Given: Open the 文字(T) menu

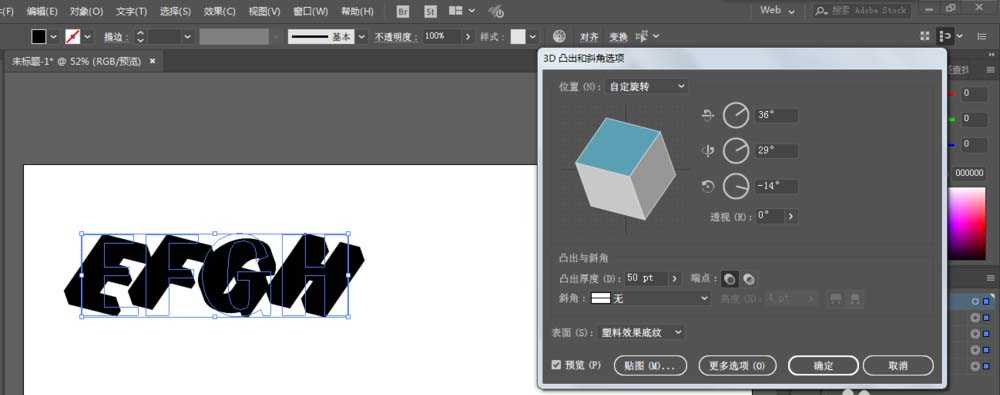Looking at the screenshot, I should click(131, 11).
